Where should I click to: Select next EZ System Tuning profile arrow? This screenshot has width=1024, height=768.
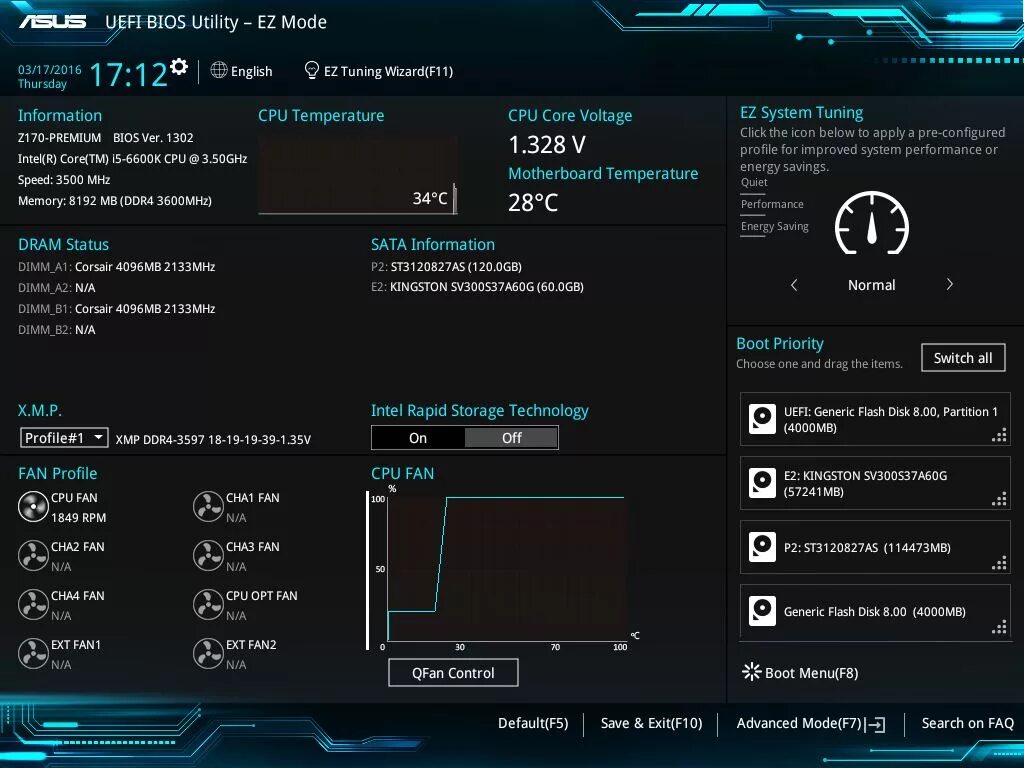[x=950, y=284]
